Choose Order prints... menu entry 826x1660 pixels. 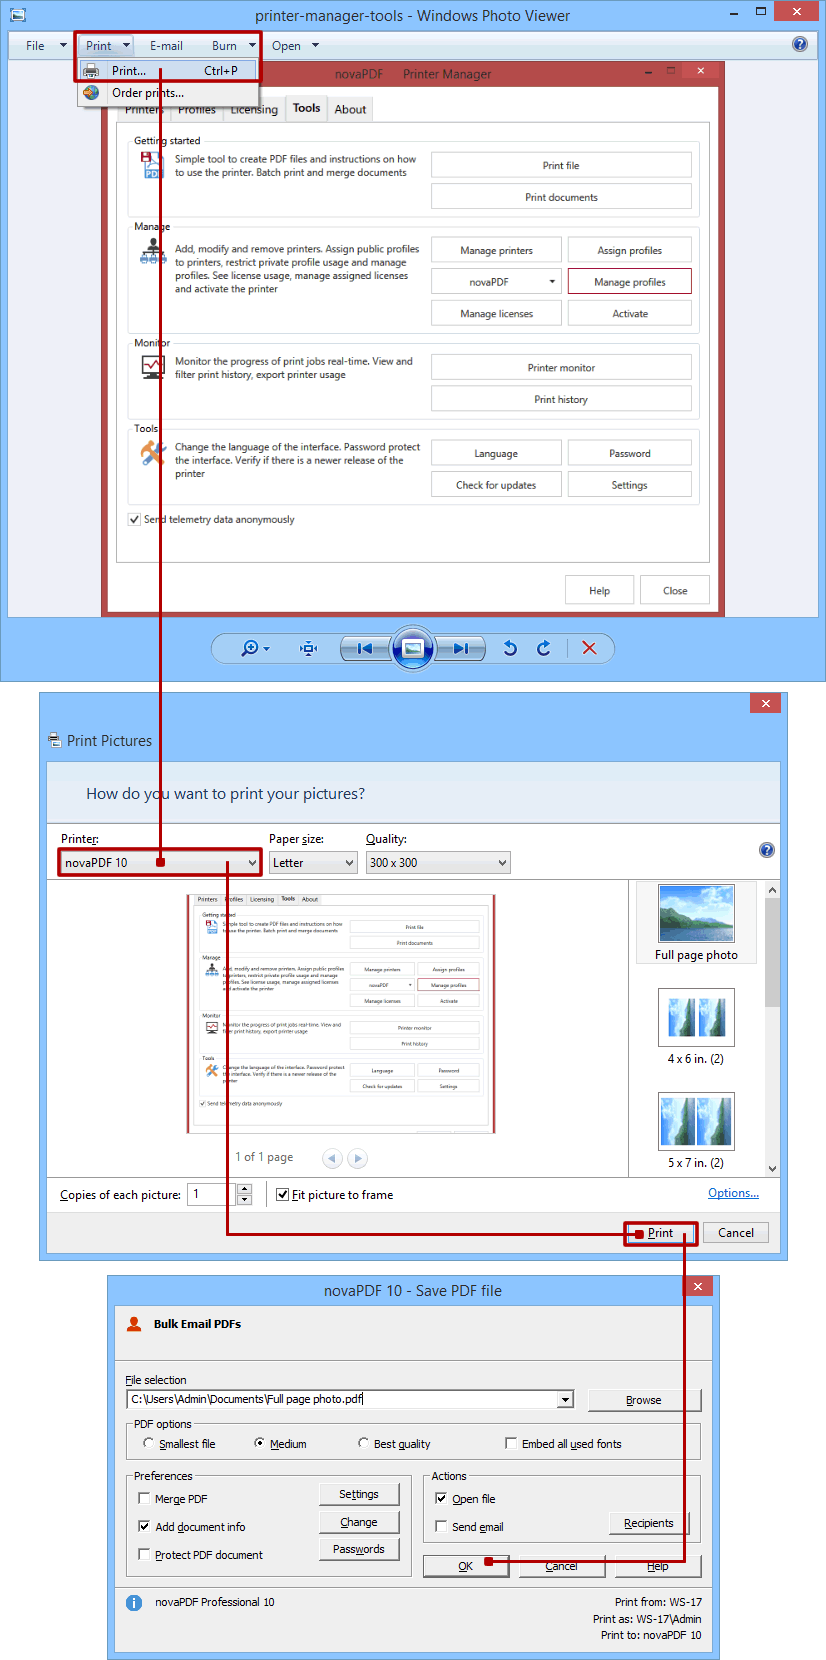click(x=168, y=93)
